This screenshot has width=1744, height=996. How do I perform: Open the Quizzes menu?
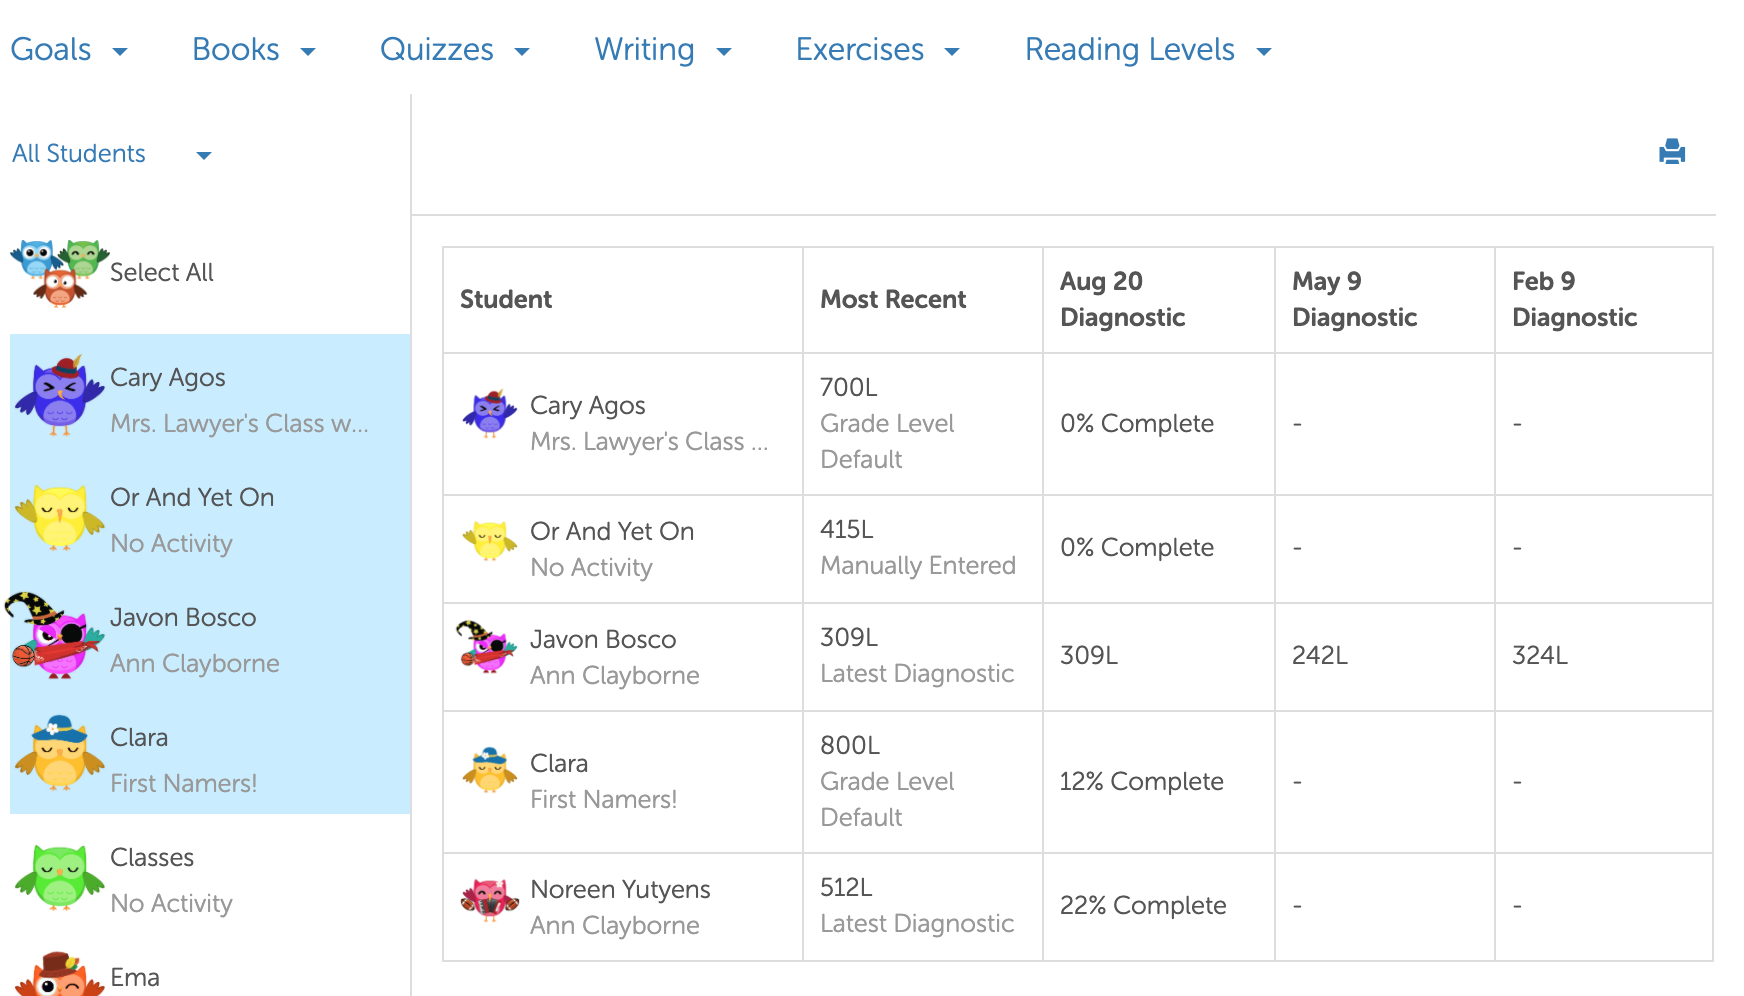tap(454, 50)
